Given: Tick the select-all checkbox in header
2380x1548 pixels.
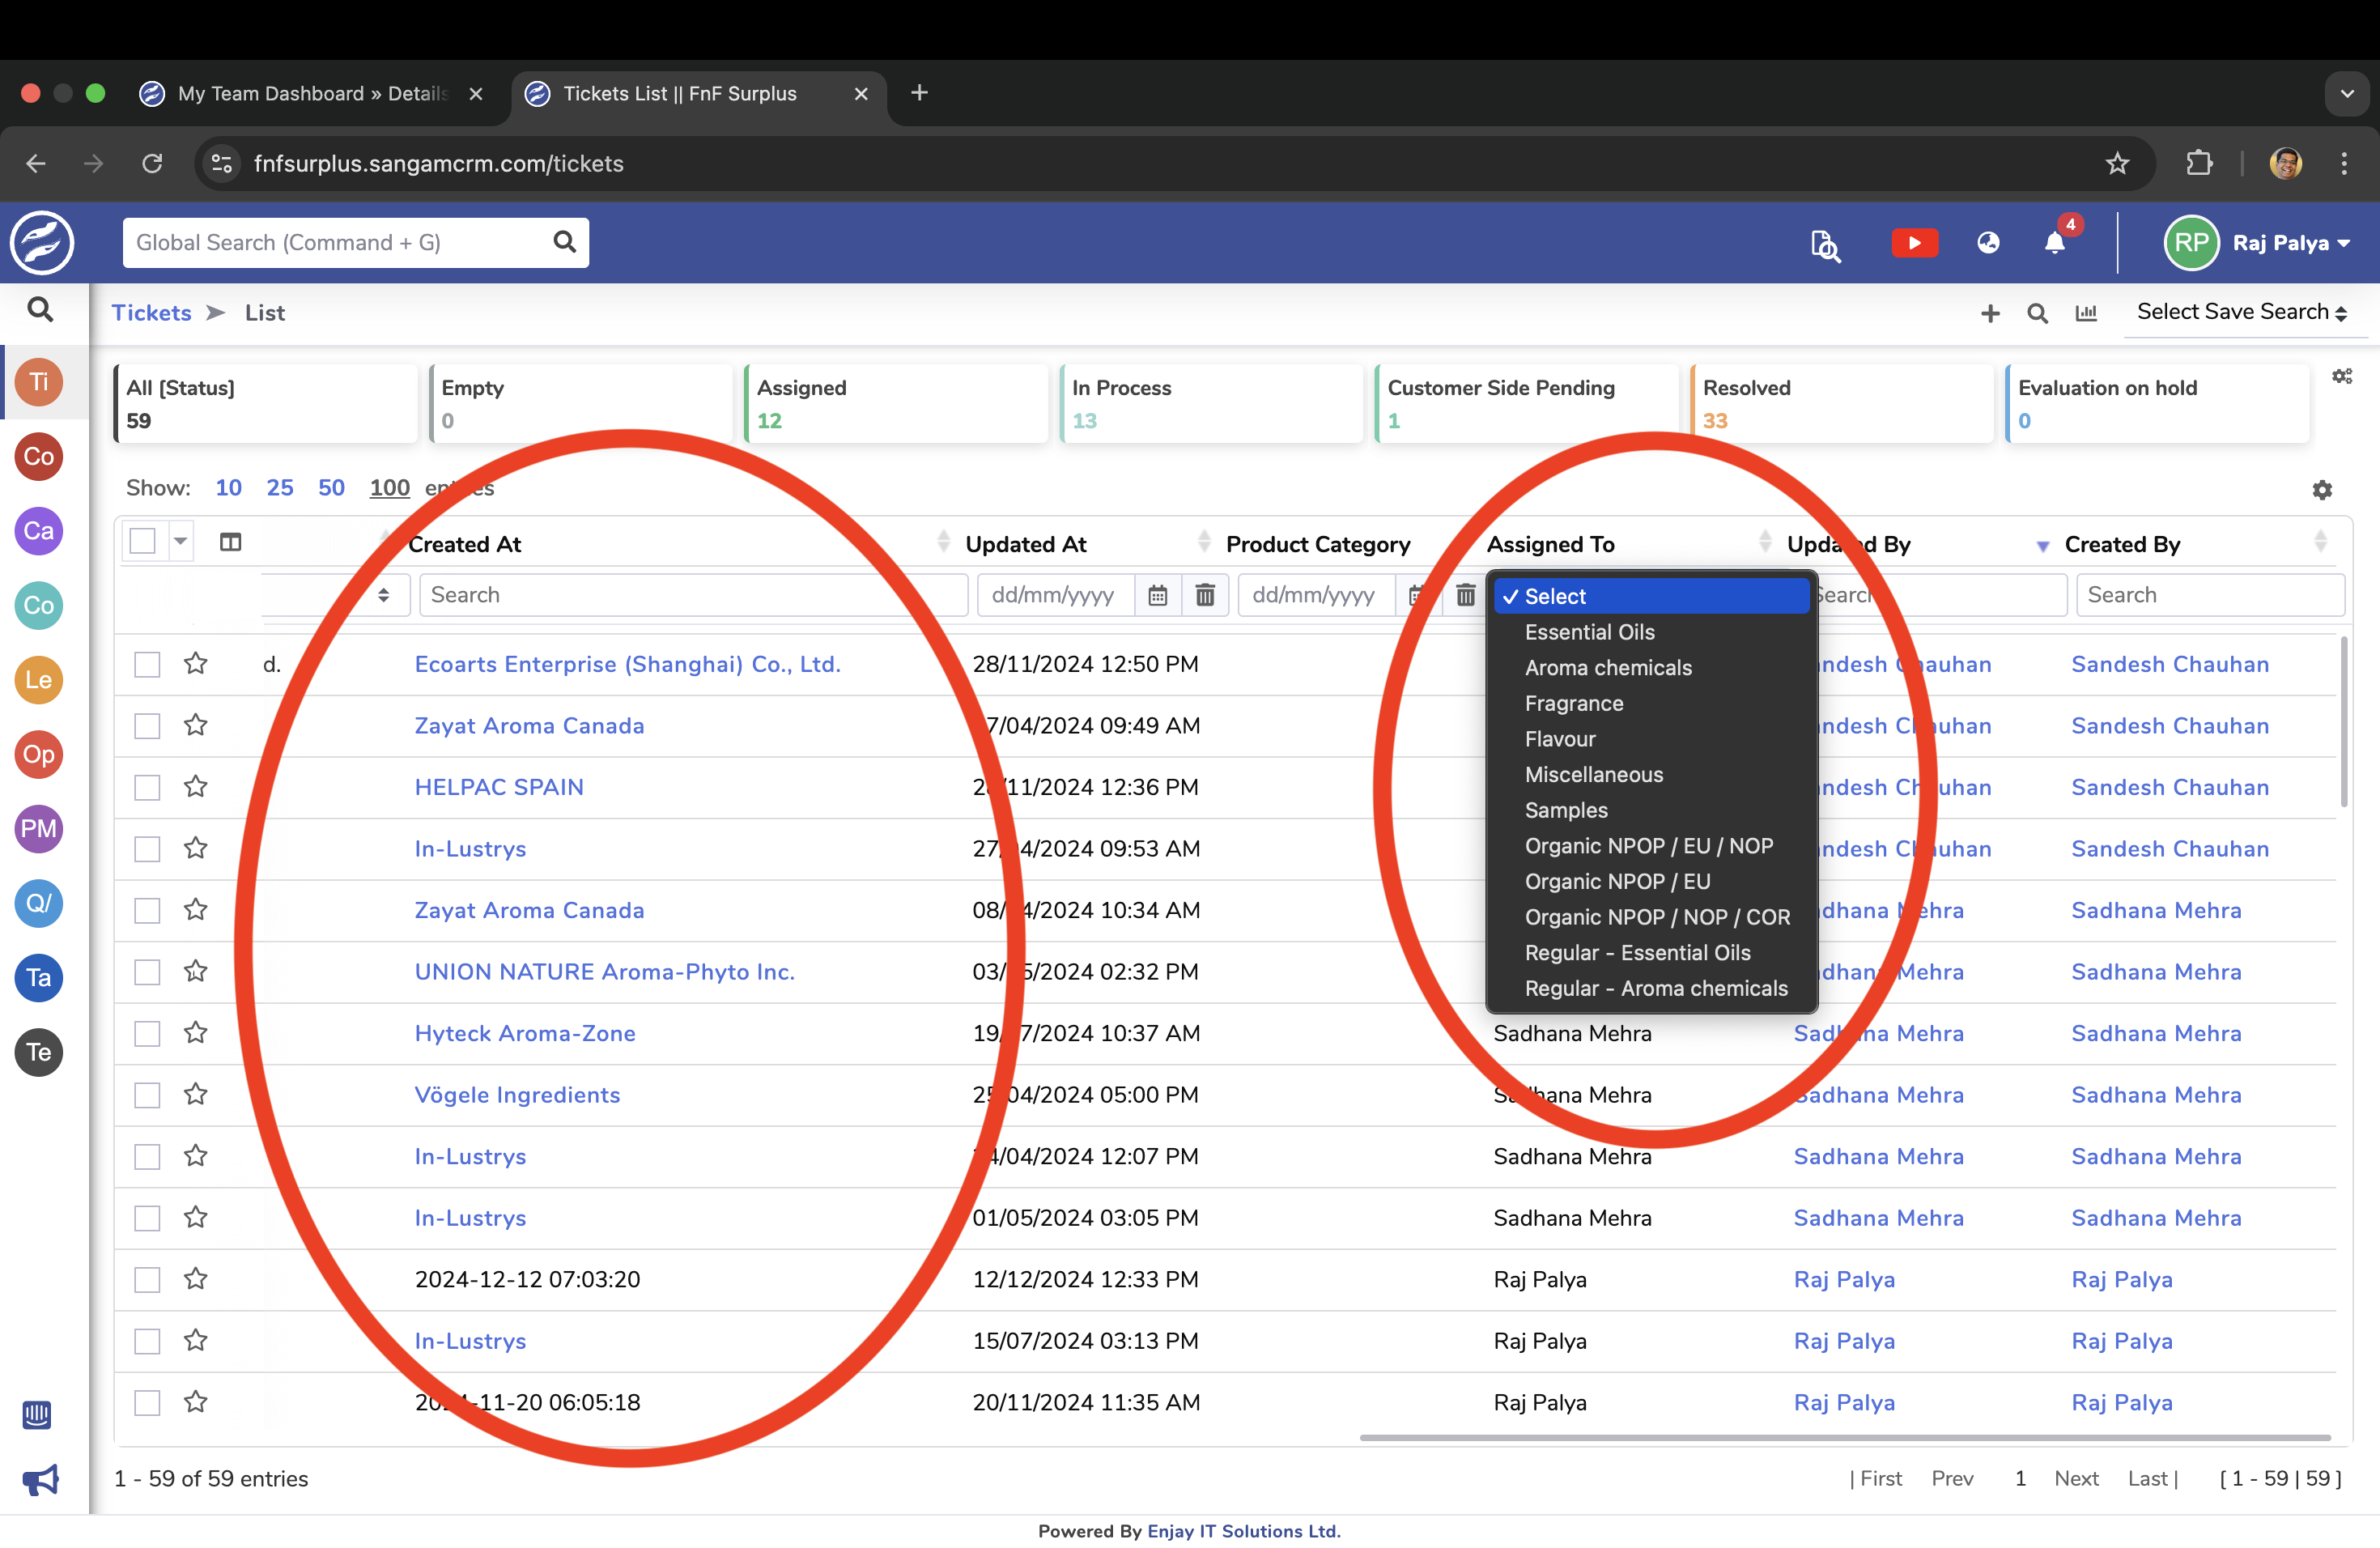Looking at the screenshot, I should (x=143, y=542).
